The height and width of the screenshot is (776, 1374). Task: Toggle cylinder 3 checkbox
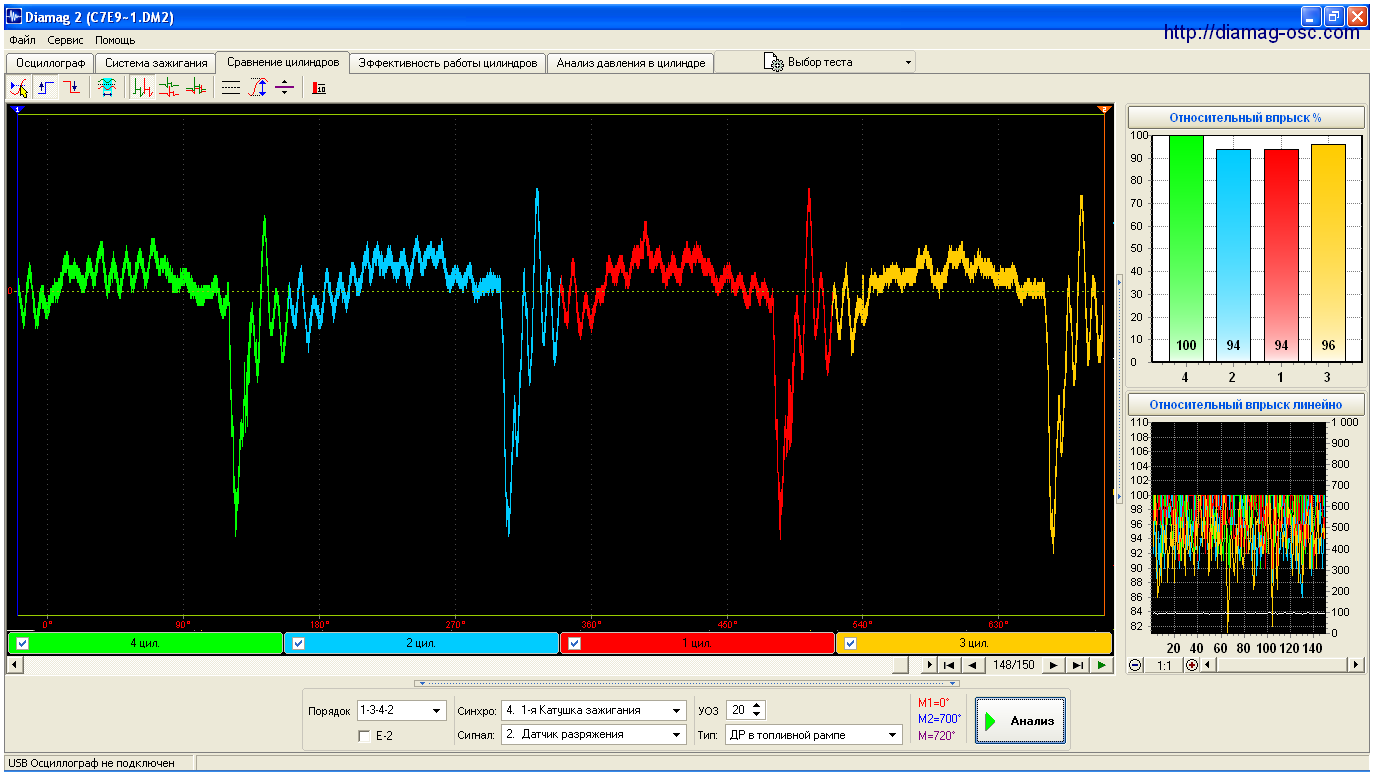[851, 643]
